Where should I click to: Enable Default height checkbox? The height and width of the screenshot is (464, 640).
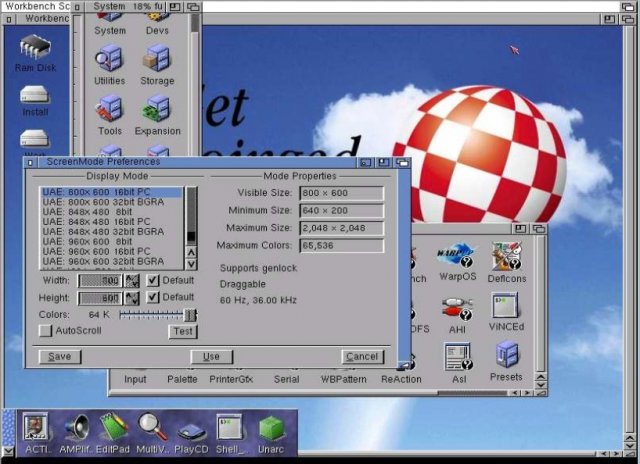(x=152, y=297)
